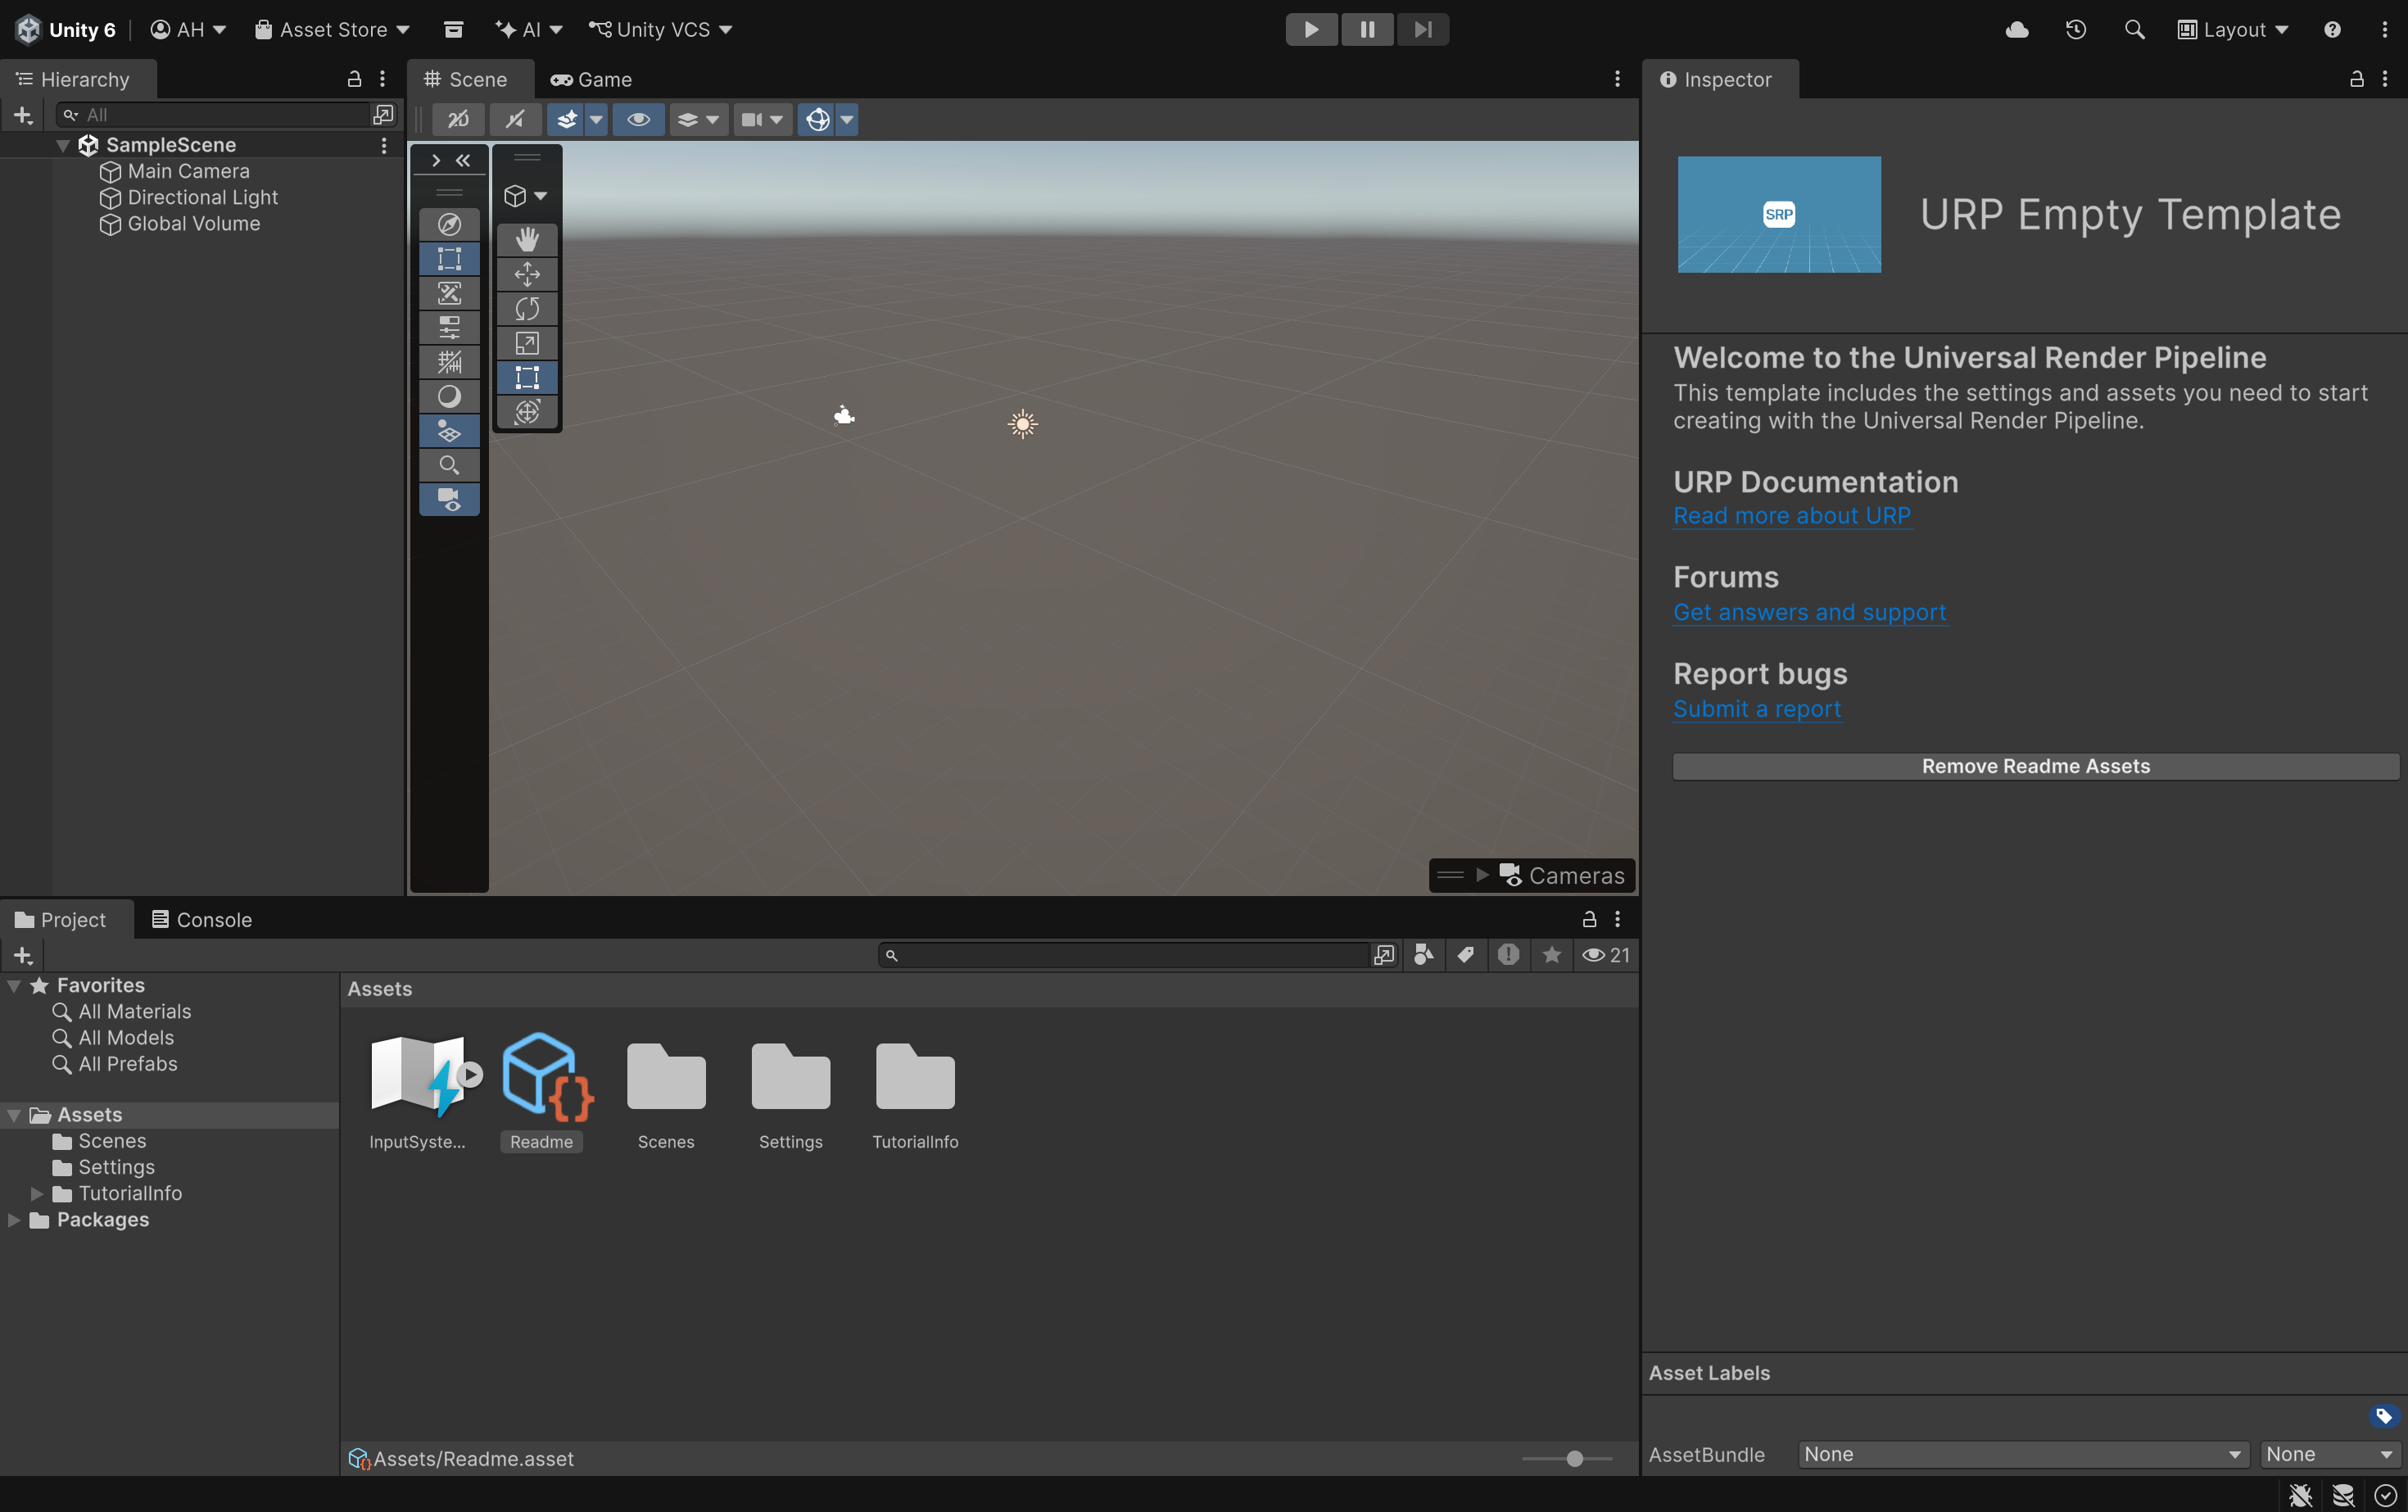Click search by label tag icon in Project panel
This screenshot has width=2408, height=1512.
(1466, 955)
